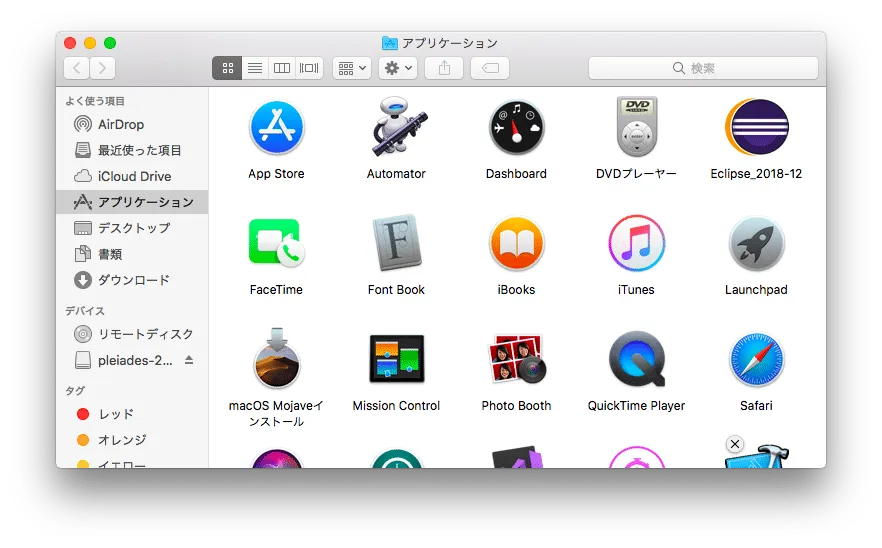Screen dimensions: 882x548
Task: Click the Launchpad label text
Action: tap(756, 290)
